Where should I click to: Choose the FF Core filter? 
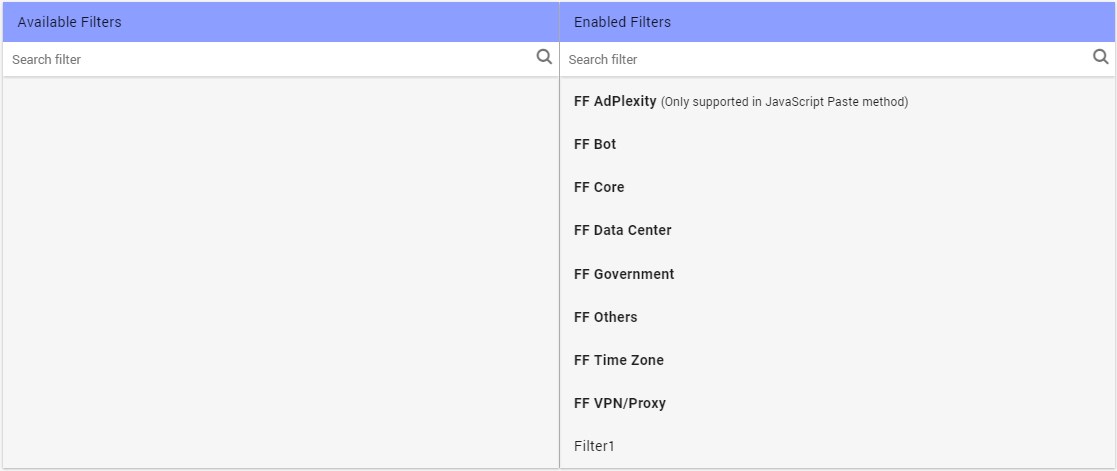(599, 187)
